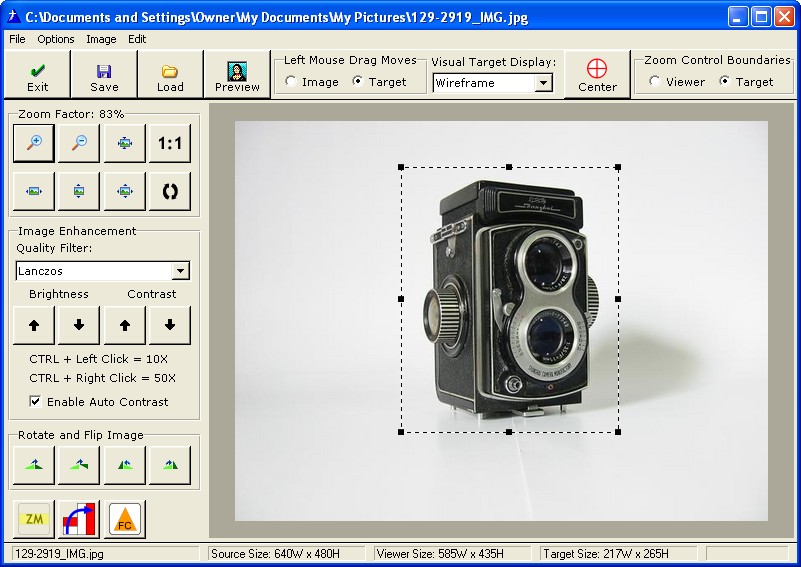Open the File menu
The width and height of the screenshot is (801, 567).
coord(17,39)
